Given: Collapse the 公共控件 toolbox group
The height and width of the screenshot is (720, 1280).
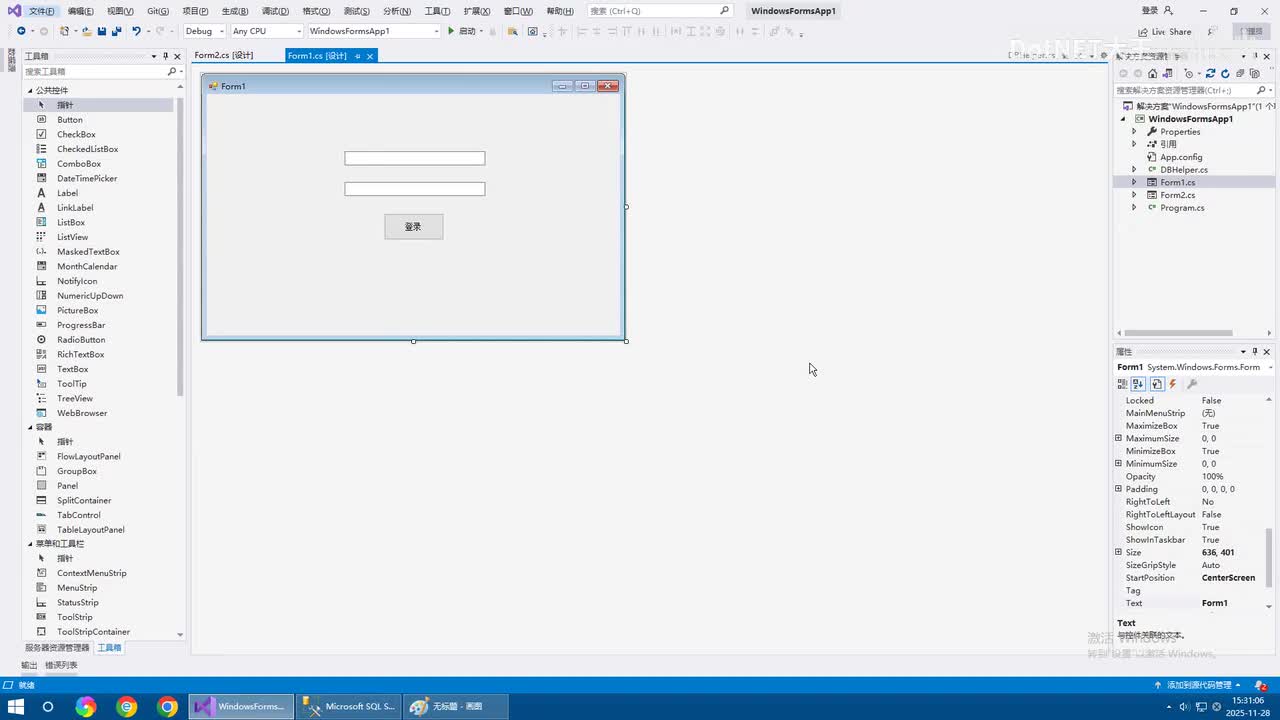Looking at the screenshot, I should point(30,90).
